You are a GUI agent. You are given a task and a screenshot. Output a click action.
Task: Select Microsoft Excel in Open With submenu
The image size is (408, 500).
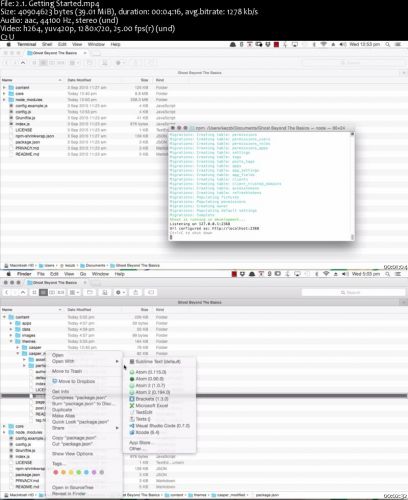(x=149, y=406)
